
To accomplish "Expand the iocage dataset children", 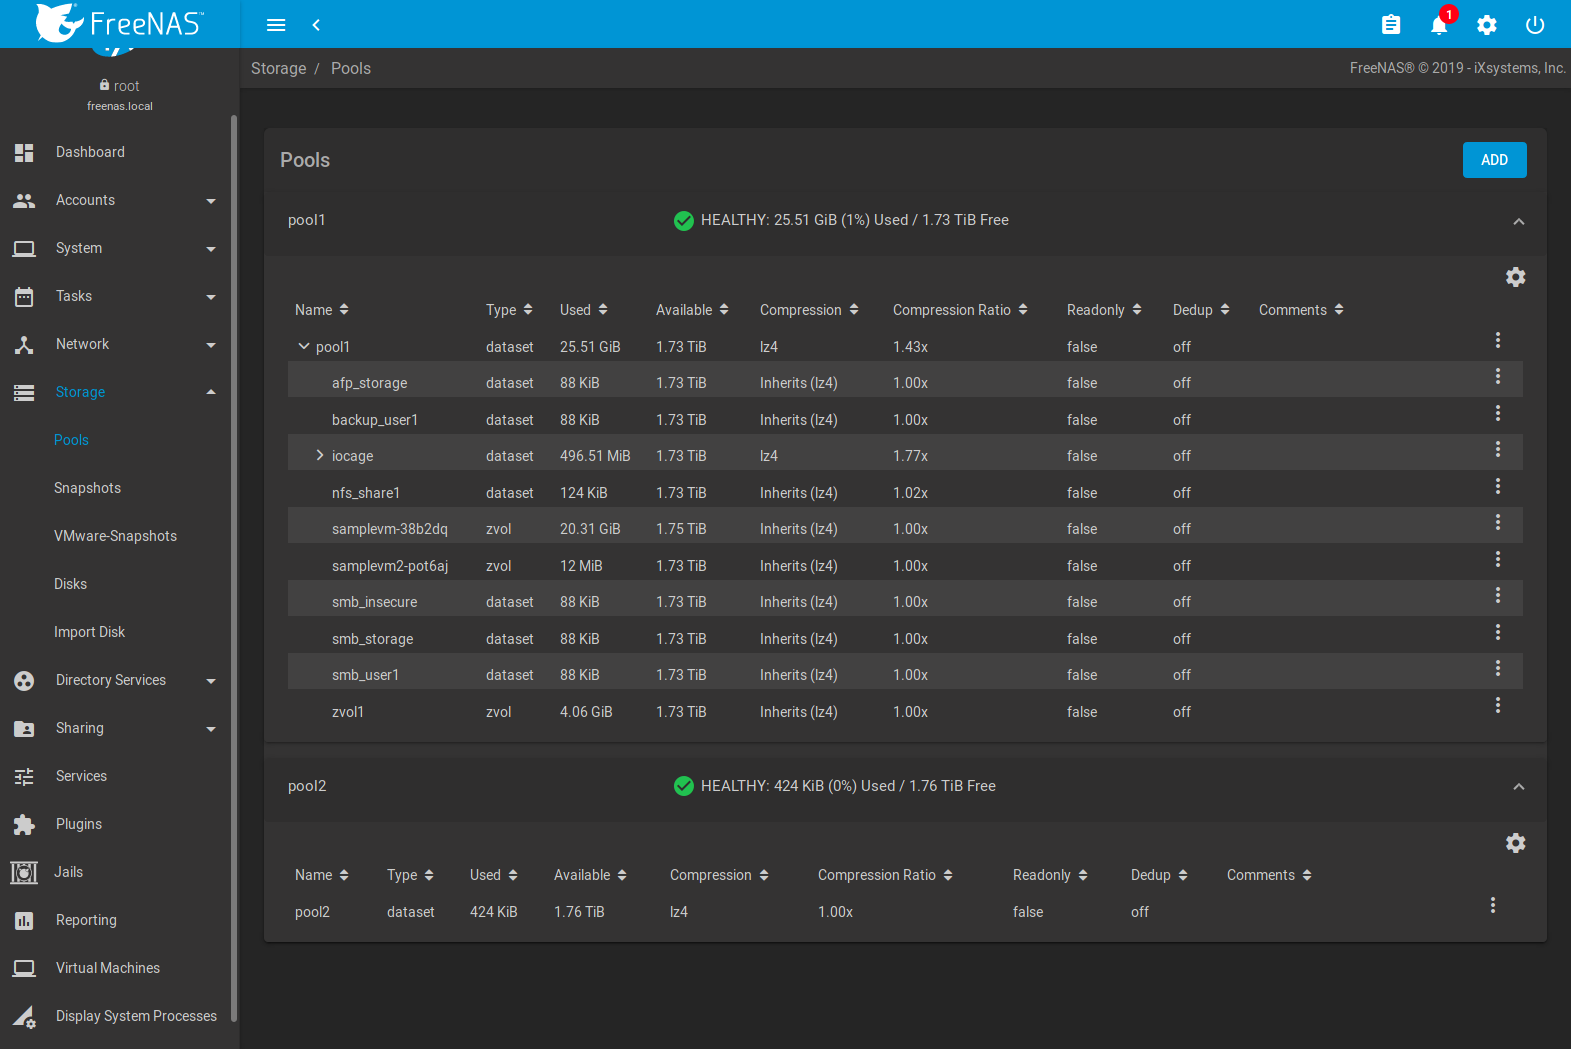I will [x=320, y=455].
